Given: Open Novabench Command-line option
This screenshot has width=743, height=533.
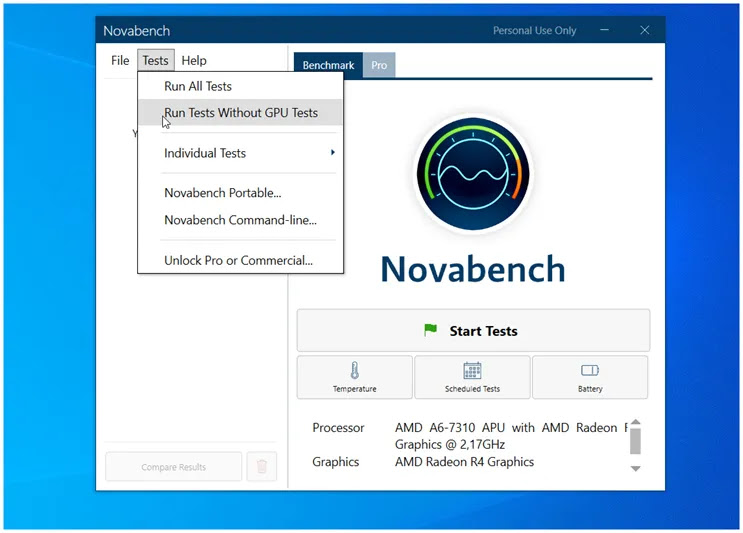Looking at the screenshot, I should coord(240,220).
